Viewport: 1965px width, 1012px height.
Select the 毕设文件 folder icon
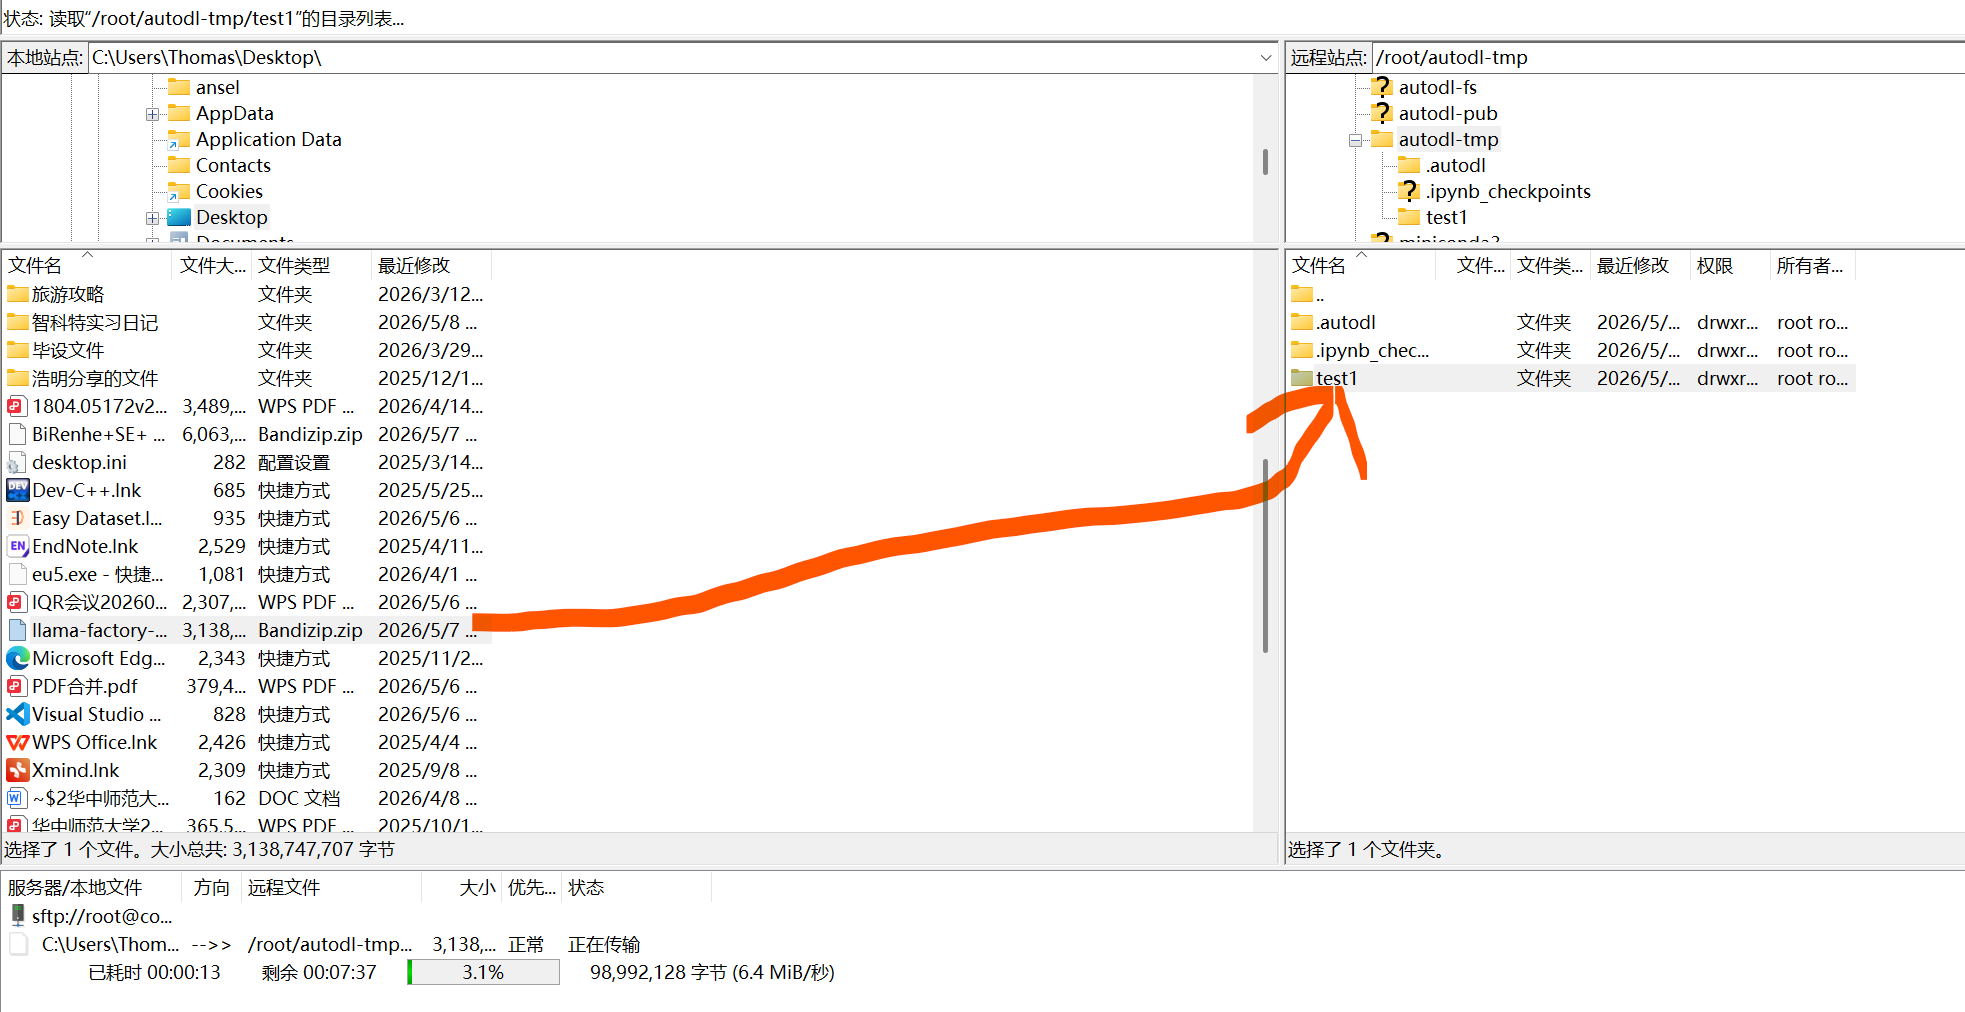(18, 350)
